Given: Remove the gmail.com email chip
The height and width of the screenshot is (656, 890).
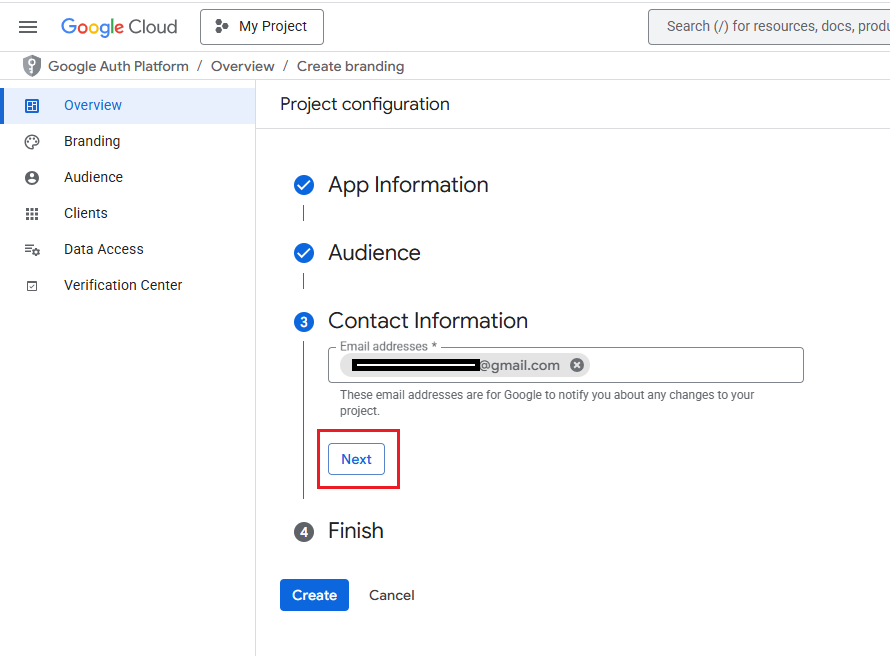Looking at the screenshot, I should click(x=577, y=365).
